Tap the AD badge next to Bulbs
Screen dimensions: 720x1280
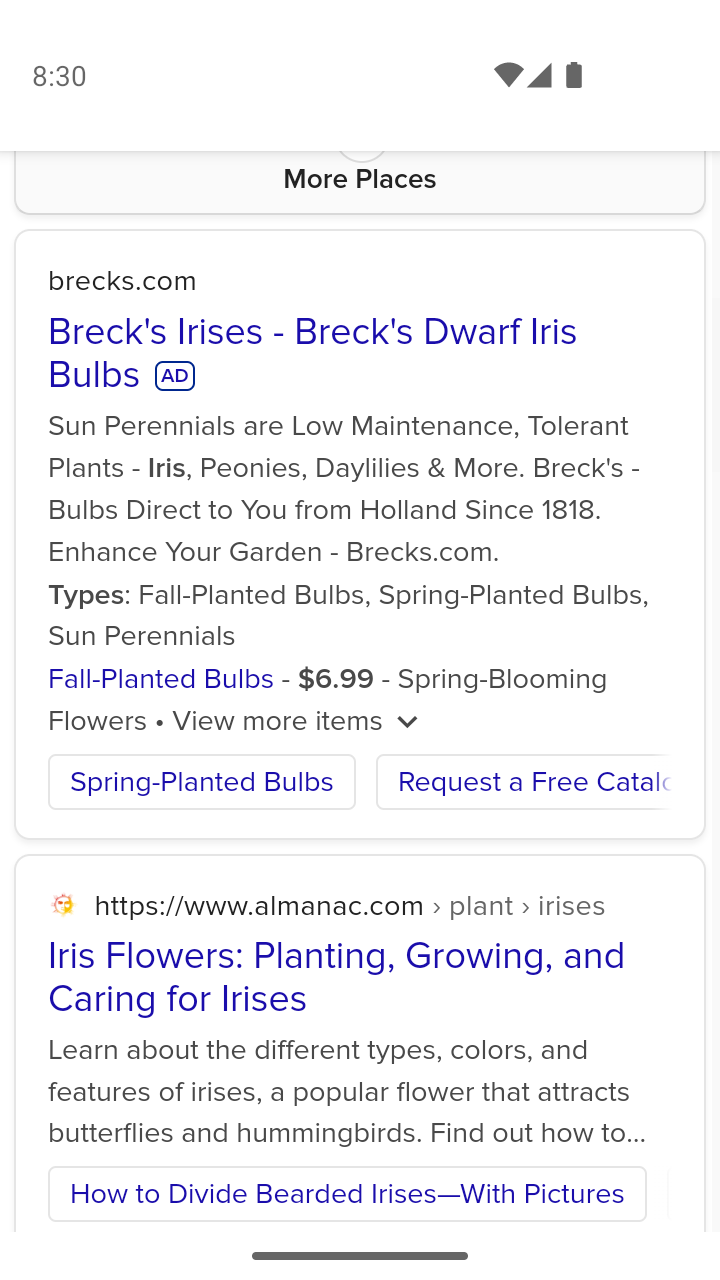[175, 376]
